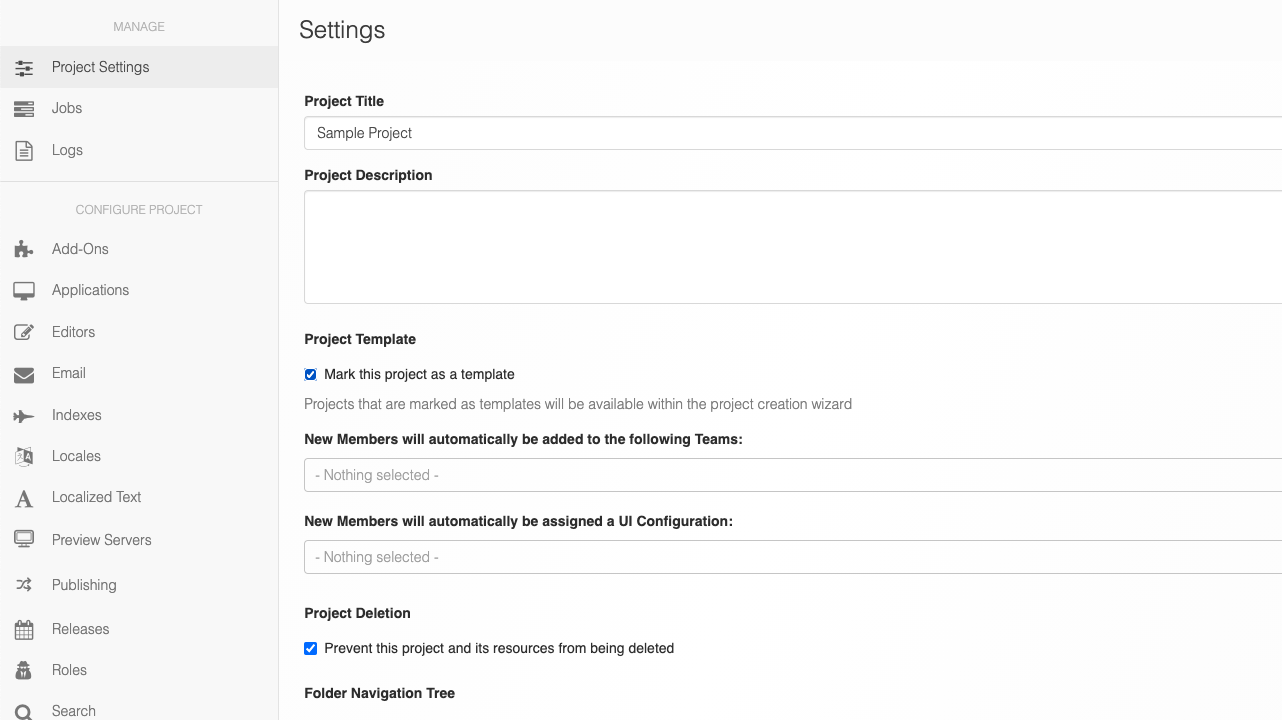The image size is (1282, 720).
Task: Click the Jobs server icon in sidebar
Action: click(x=24, y=109)
